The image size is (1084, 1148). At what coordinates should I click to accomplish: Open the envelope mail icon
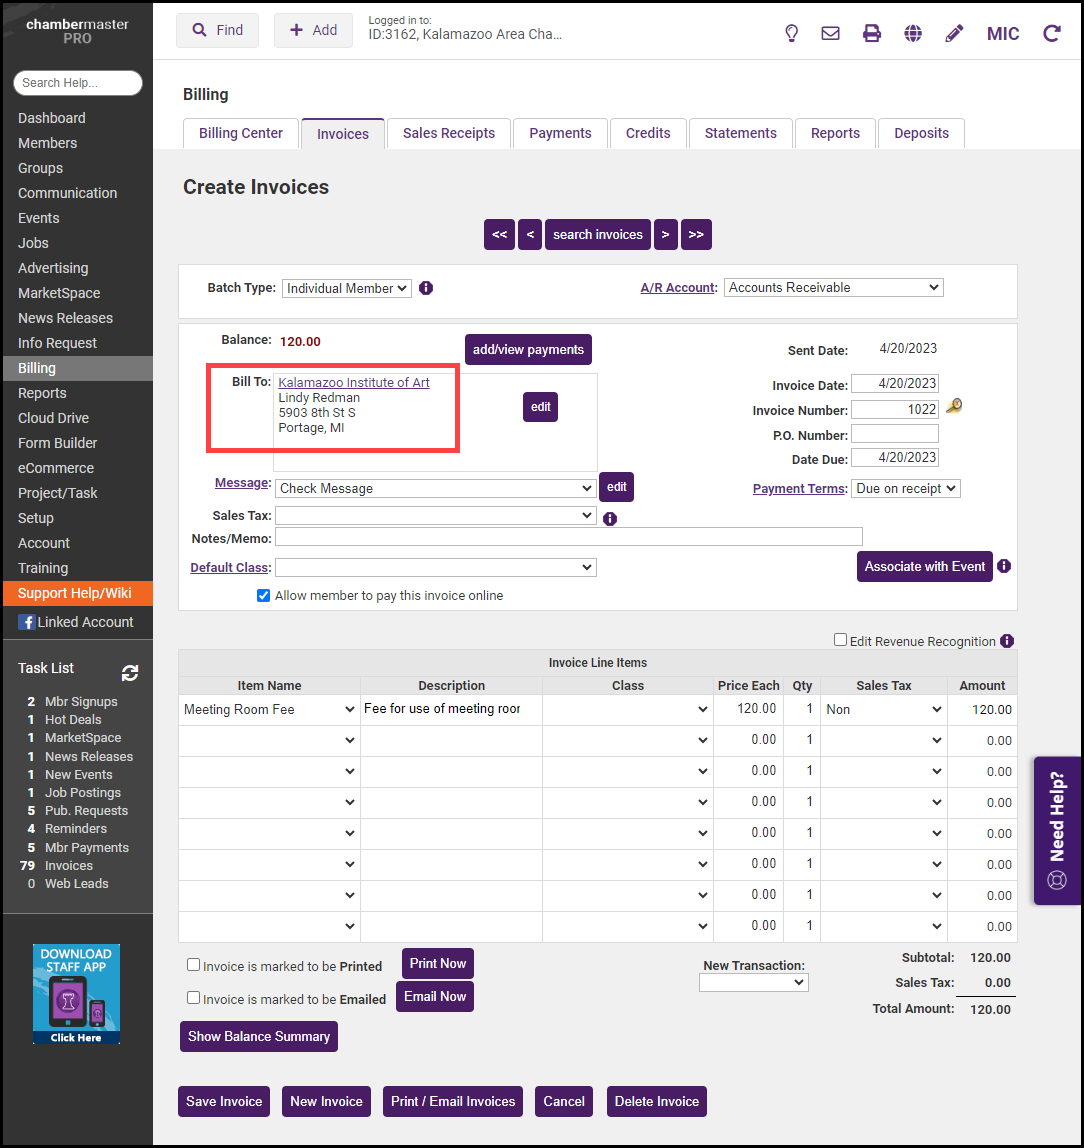(x=830, y=33)
